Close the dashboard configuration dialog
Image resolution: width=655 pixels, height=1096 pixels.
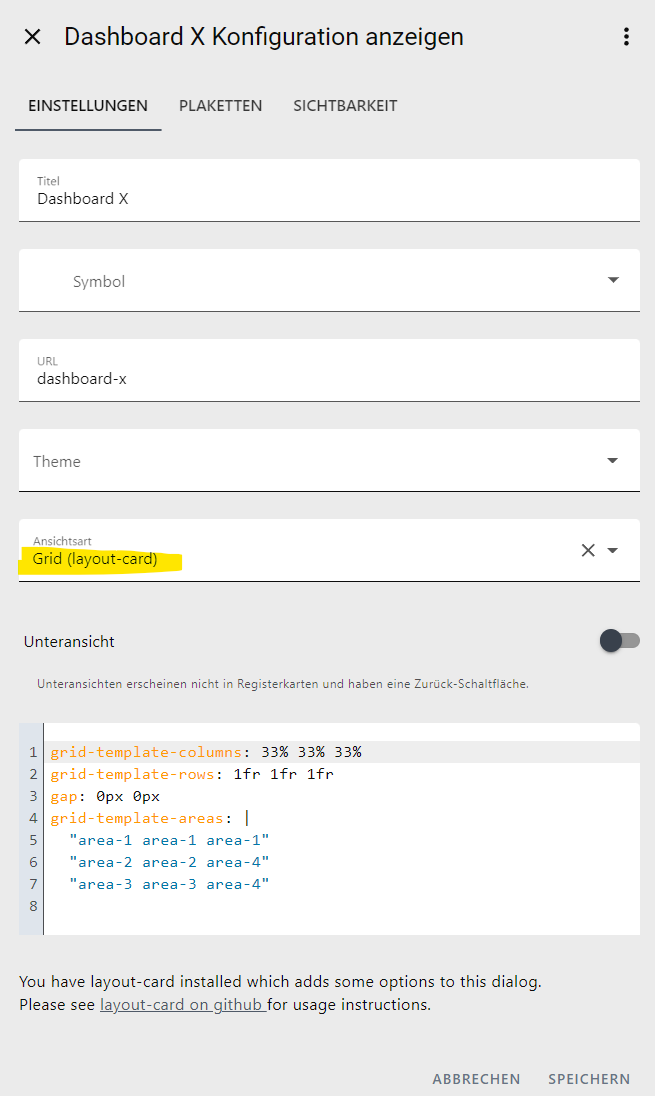[x=33, y=37]
